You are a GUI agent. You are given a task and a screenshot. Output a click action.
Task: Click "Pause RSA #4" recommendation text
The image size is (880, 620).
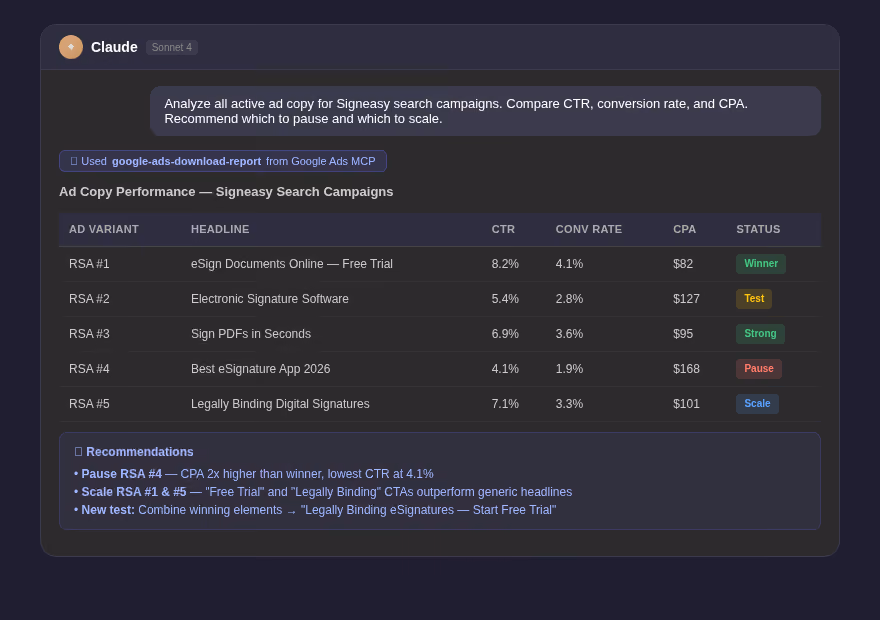[121, 474]
